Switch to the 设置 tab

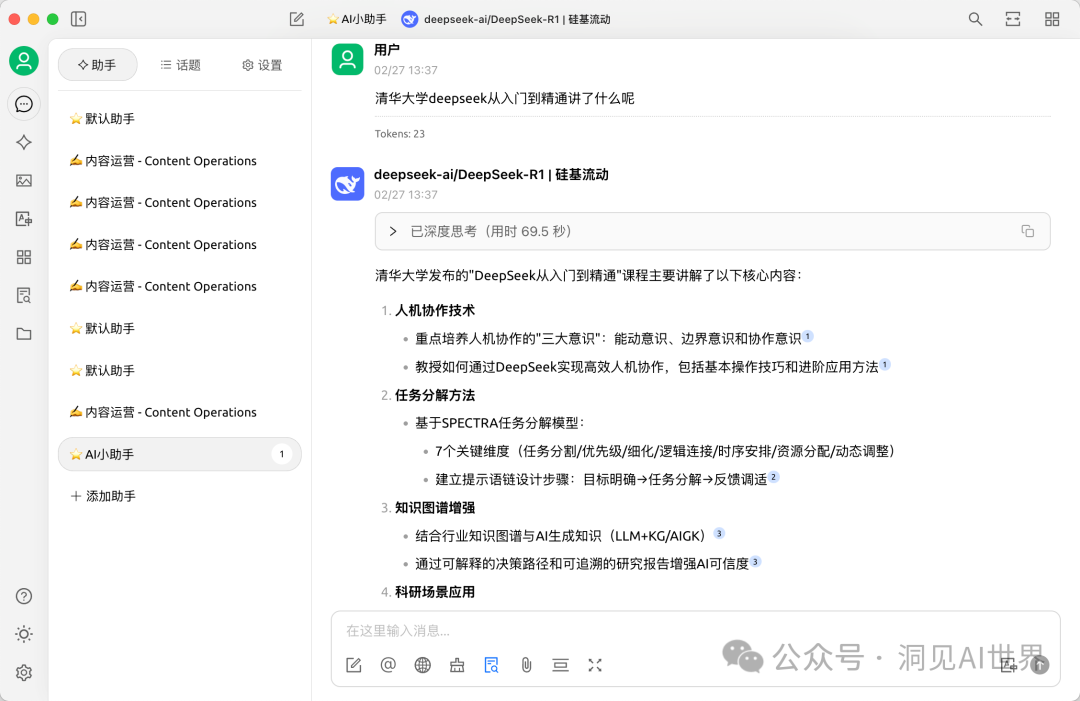pyautogui.click(x=262, y=65)
